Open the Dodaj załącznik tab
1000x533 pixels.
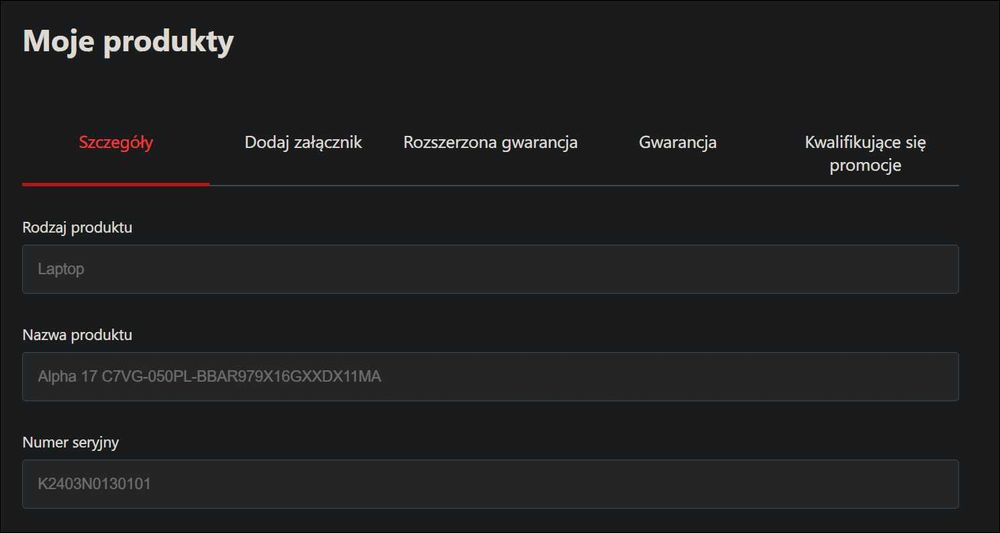(x=303, y=142)
